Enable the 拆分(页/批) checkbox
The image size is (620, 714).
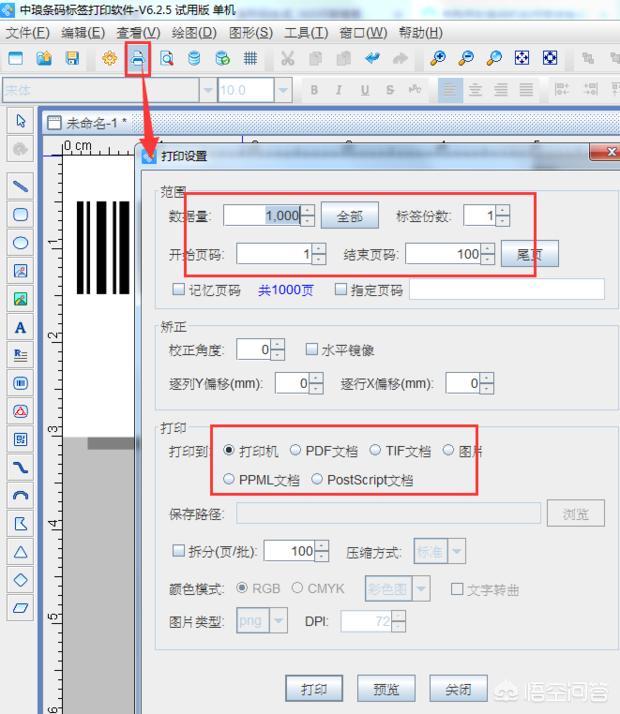(x=178, y=551)
